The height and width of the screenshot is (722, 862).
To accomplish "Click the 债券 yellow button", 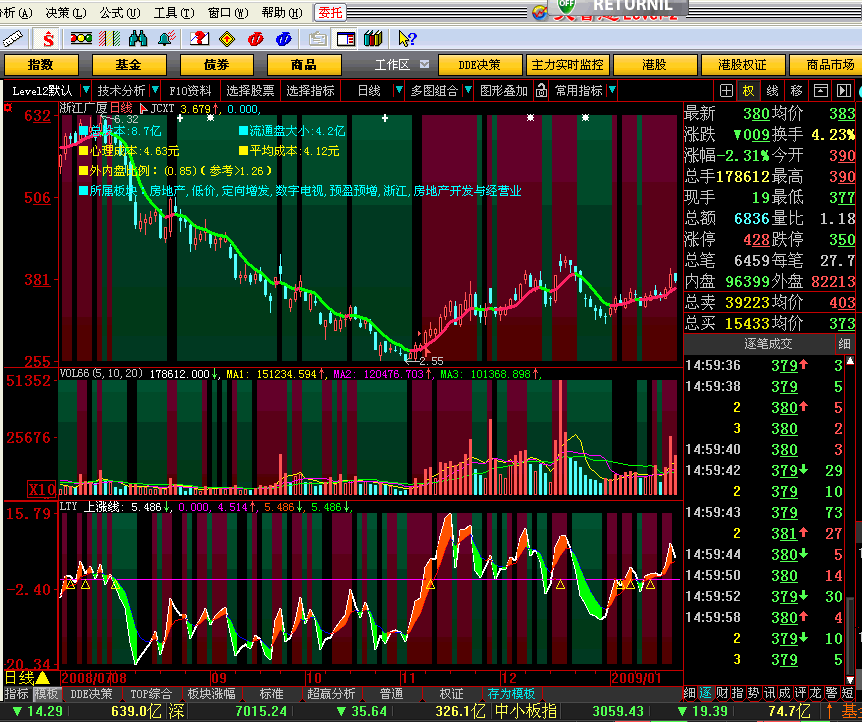I will pyautogui.click(x=217, y=65).
